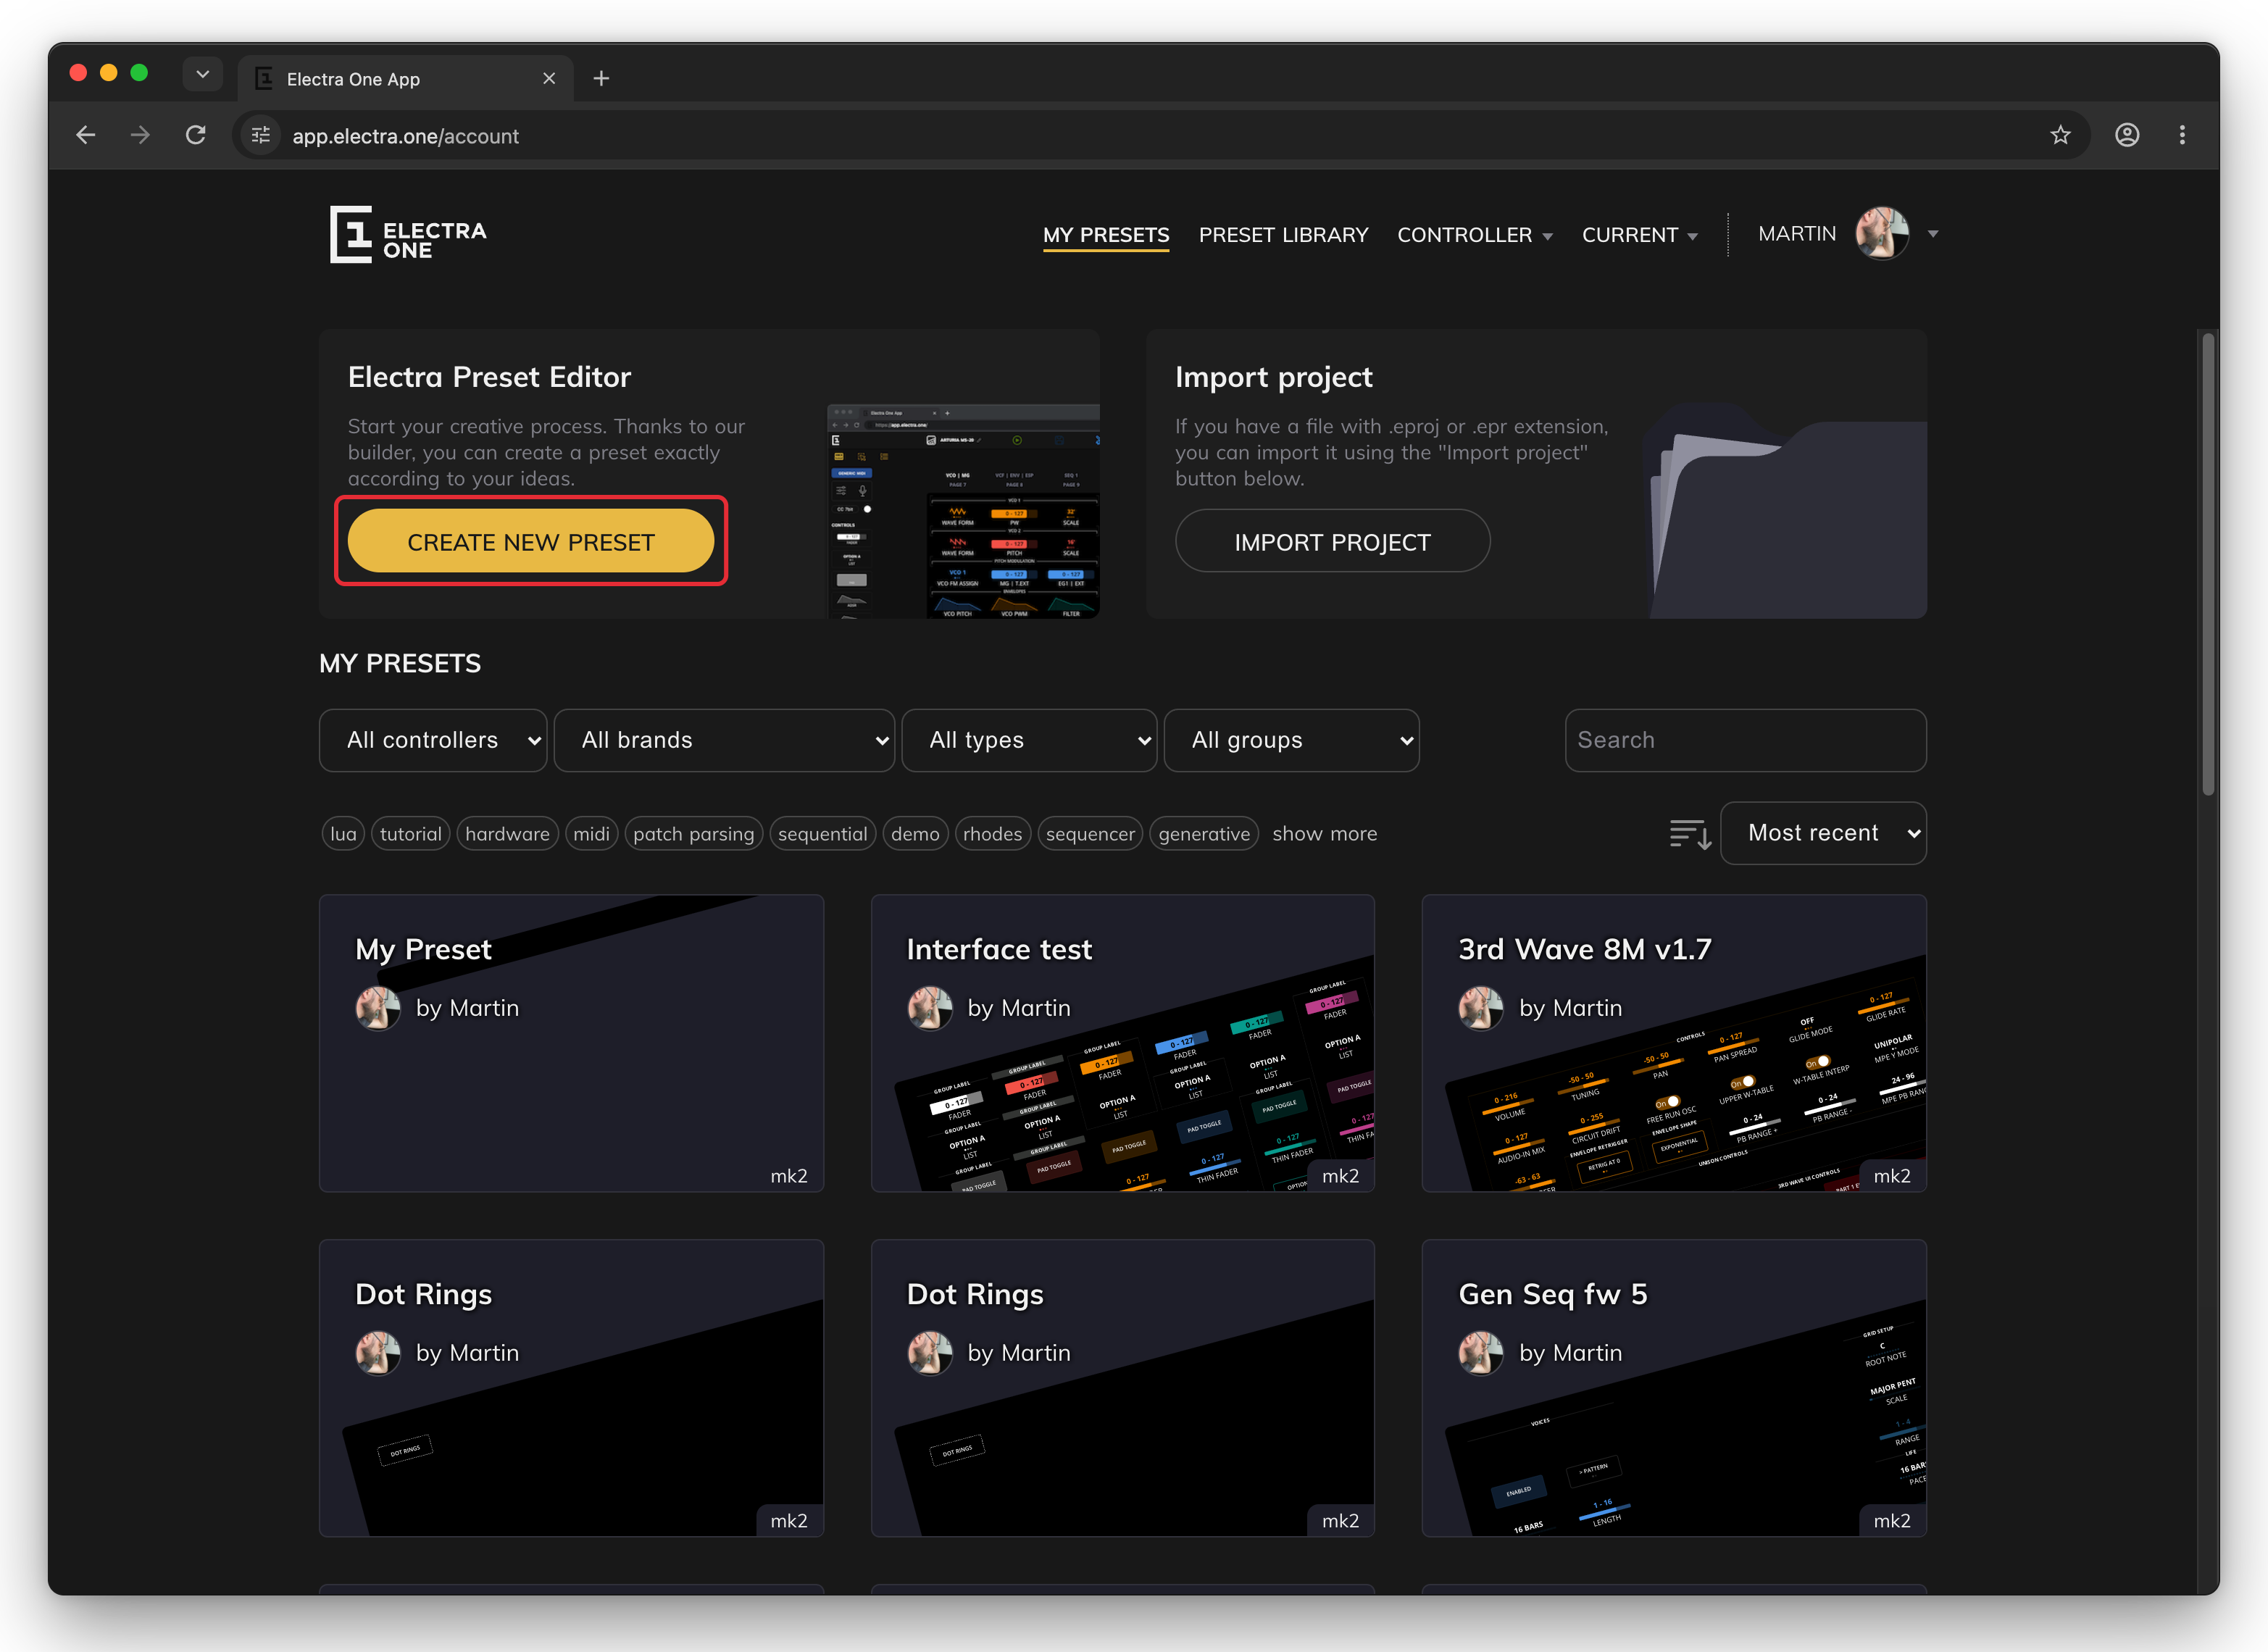Open the 3rd Wave 8M v1.7 preset
Image resolution: width=2268 pixels, height=1652 pixels.
pyautogui.click(x=1674, y=1043)
